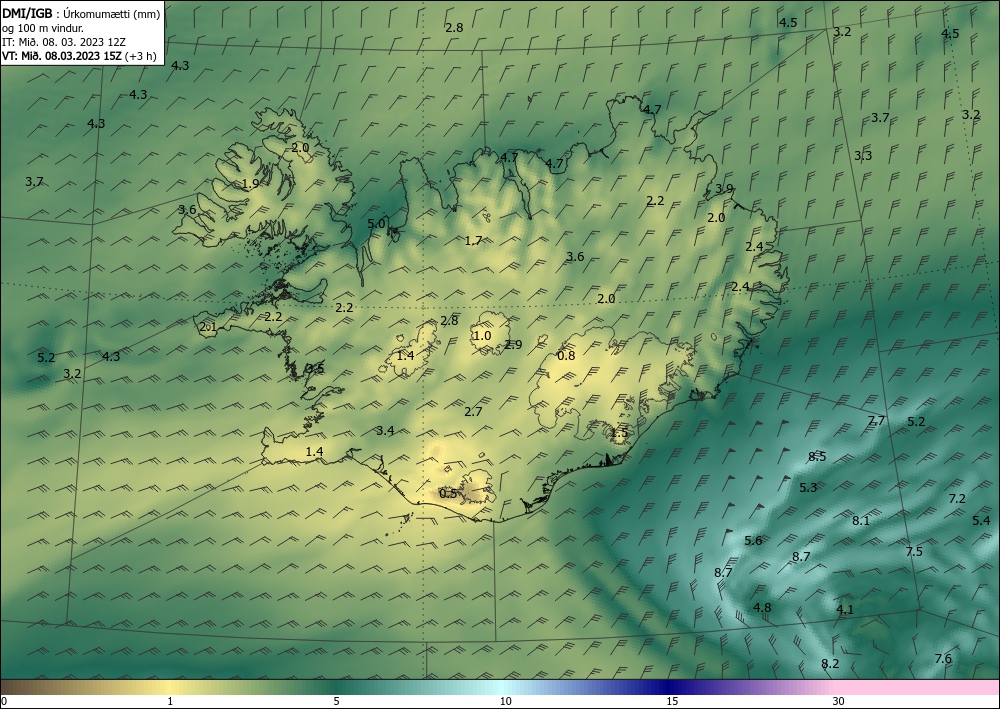Viewport: 1000px width, 709px height.
Task: Click the 5.0 precipitable water value
Action: pos(376,224)
